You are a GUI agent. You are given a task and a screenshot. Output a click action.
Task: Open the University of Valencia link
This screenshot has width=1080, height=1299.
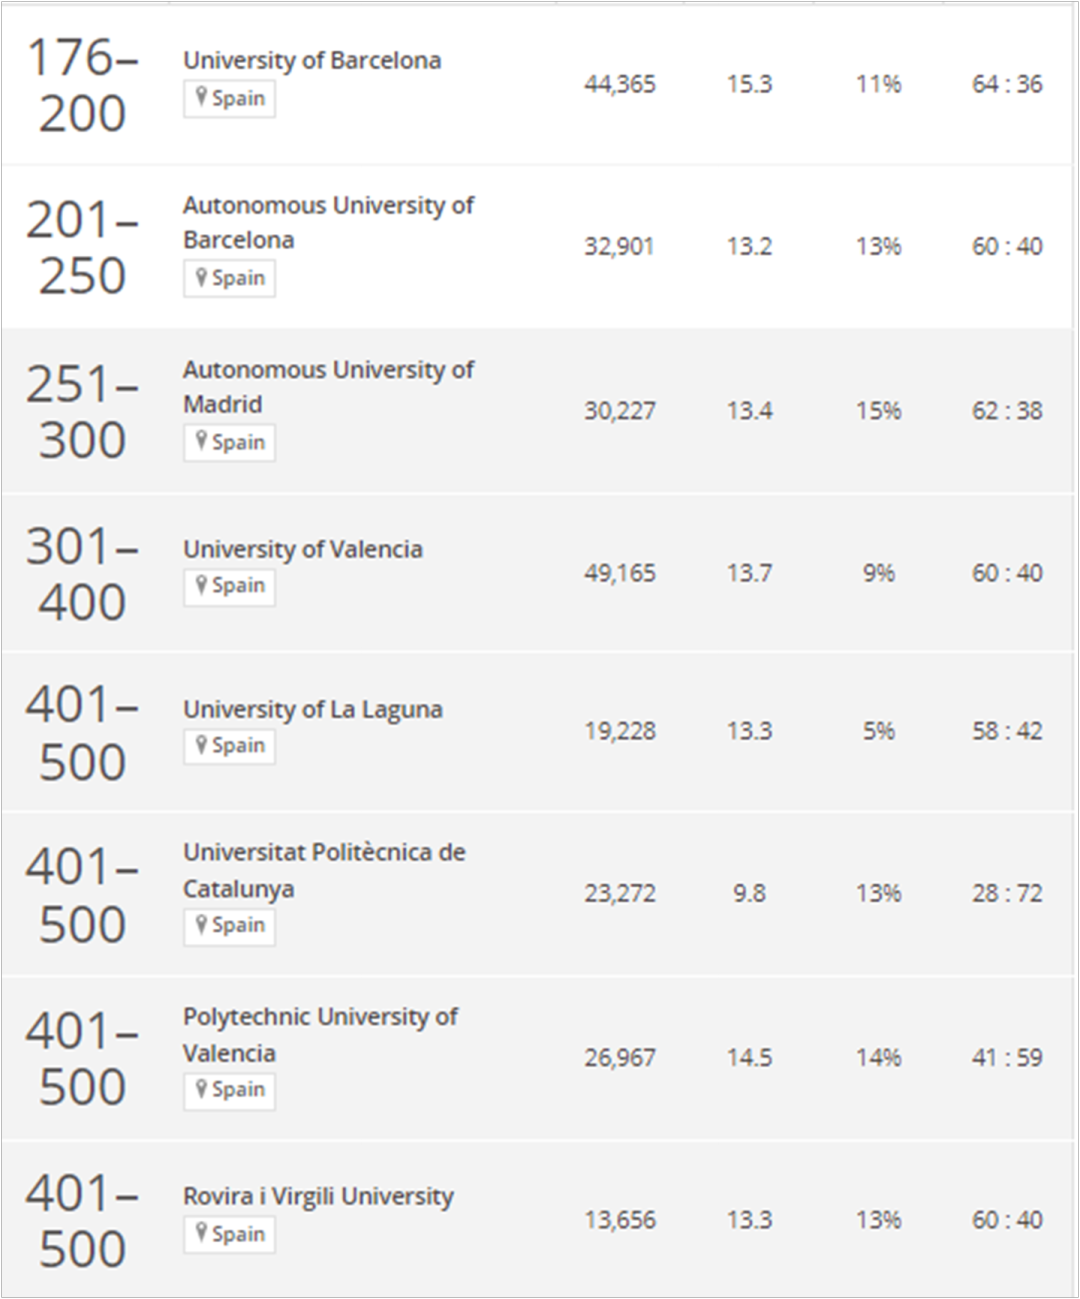(x=303, y=549)
